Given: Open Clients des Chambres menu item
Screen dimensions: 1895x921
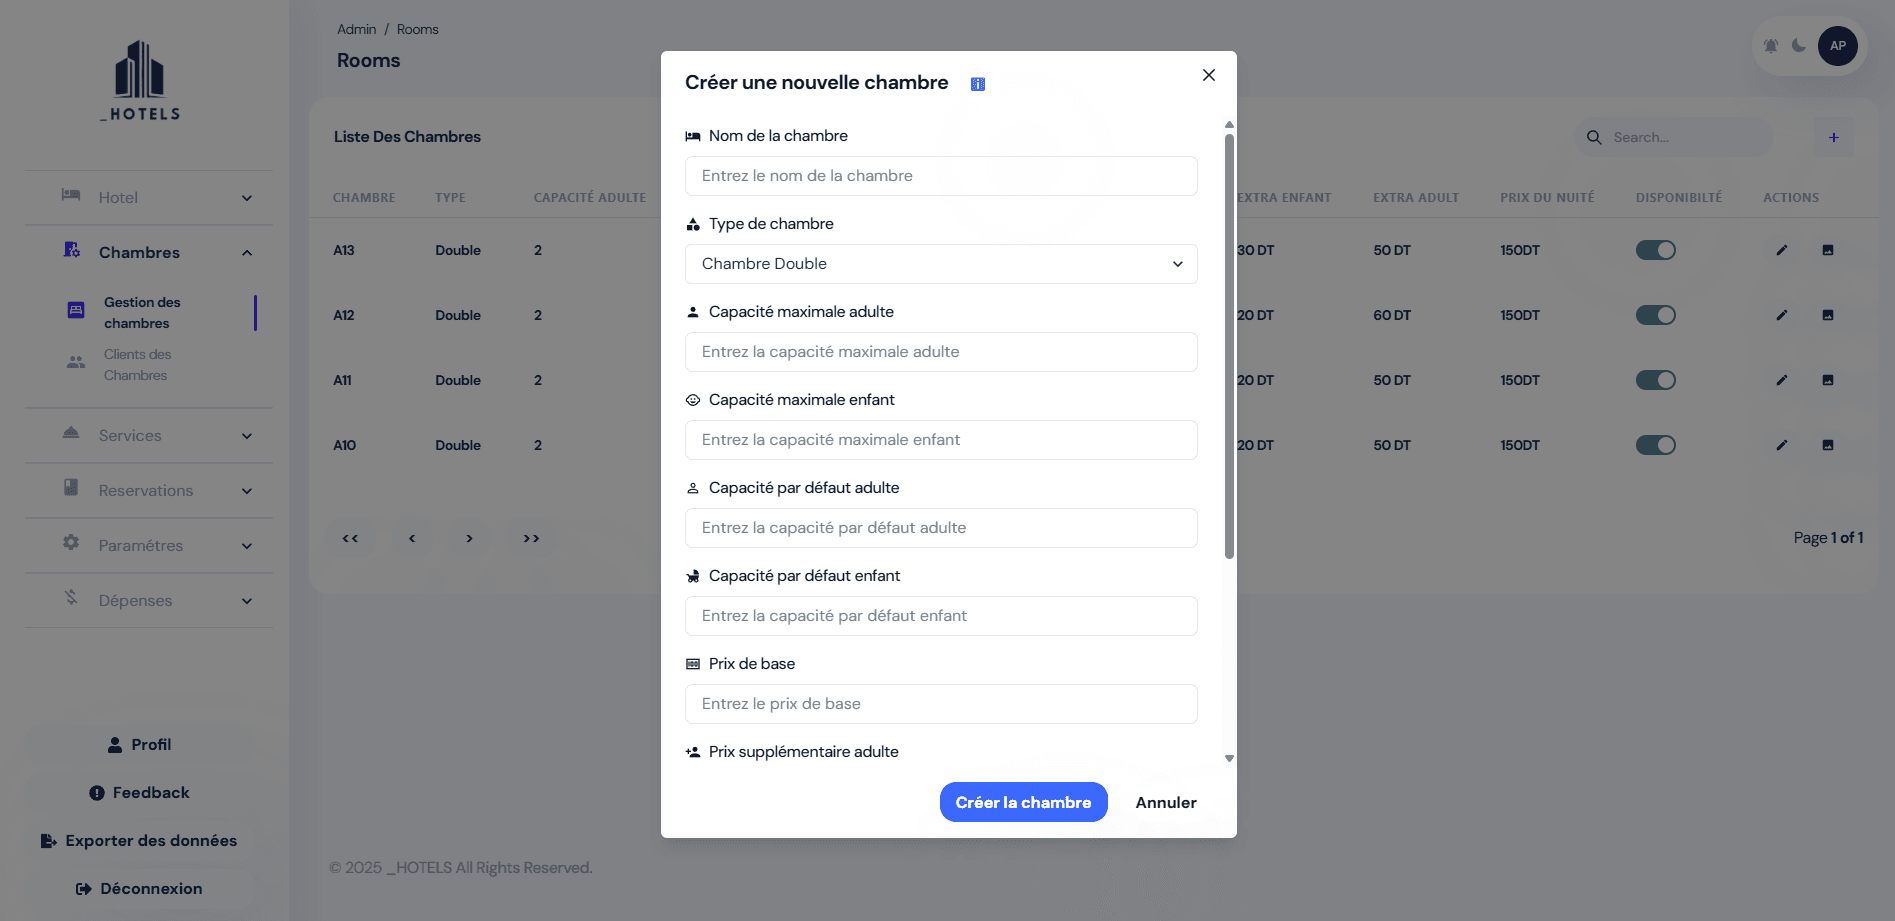Looking at the screenshot, I should coord(137,365).
